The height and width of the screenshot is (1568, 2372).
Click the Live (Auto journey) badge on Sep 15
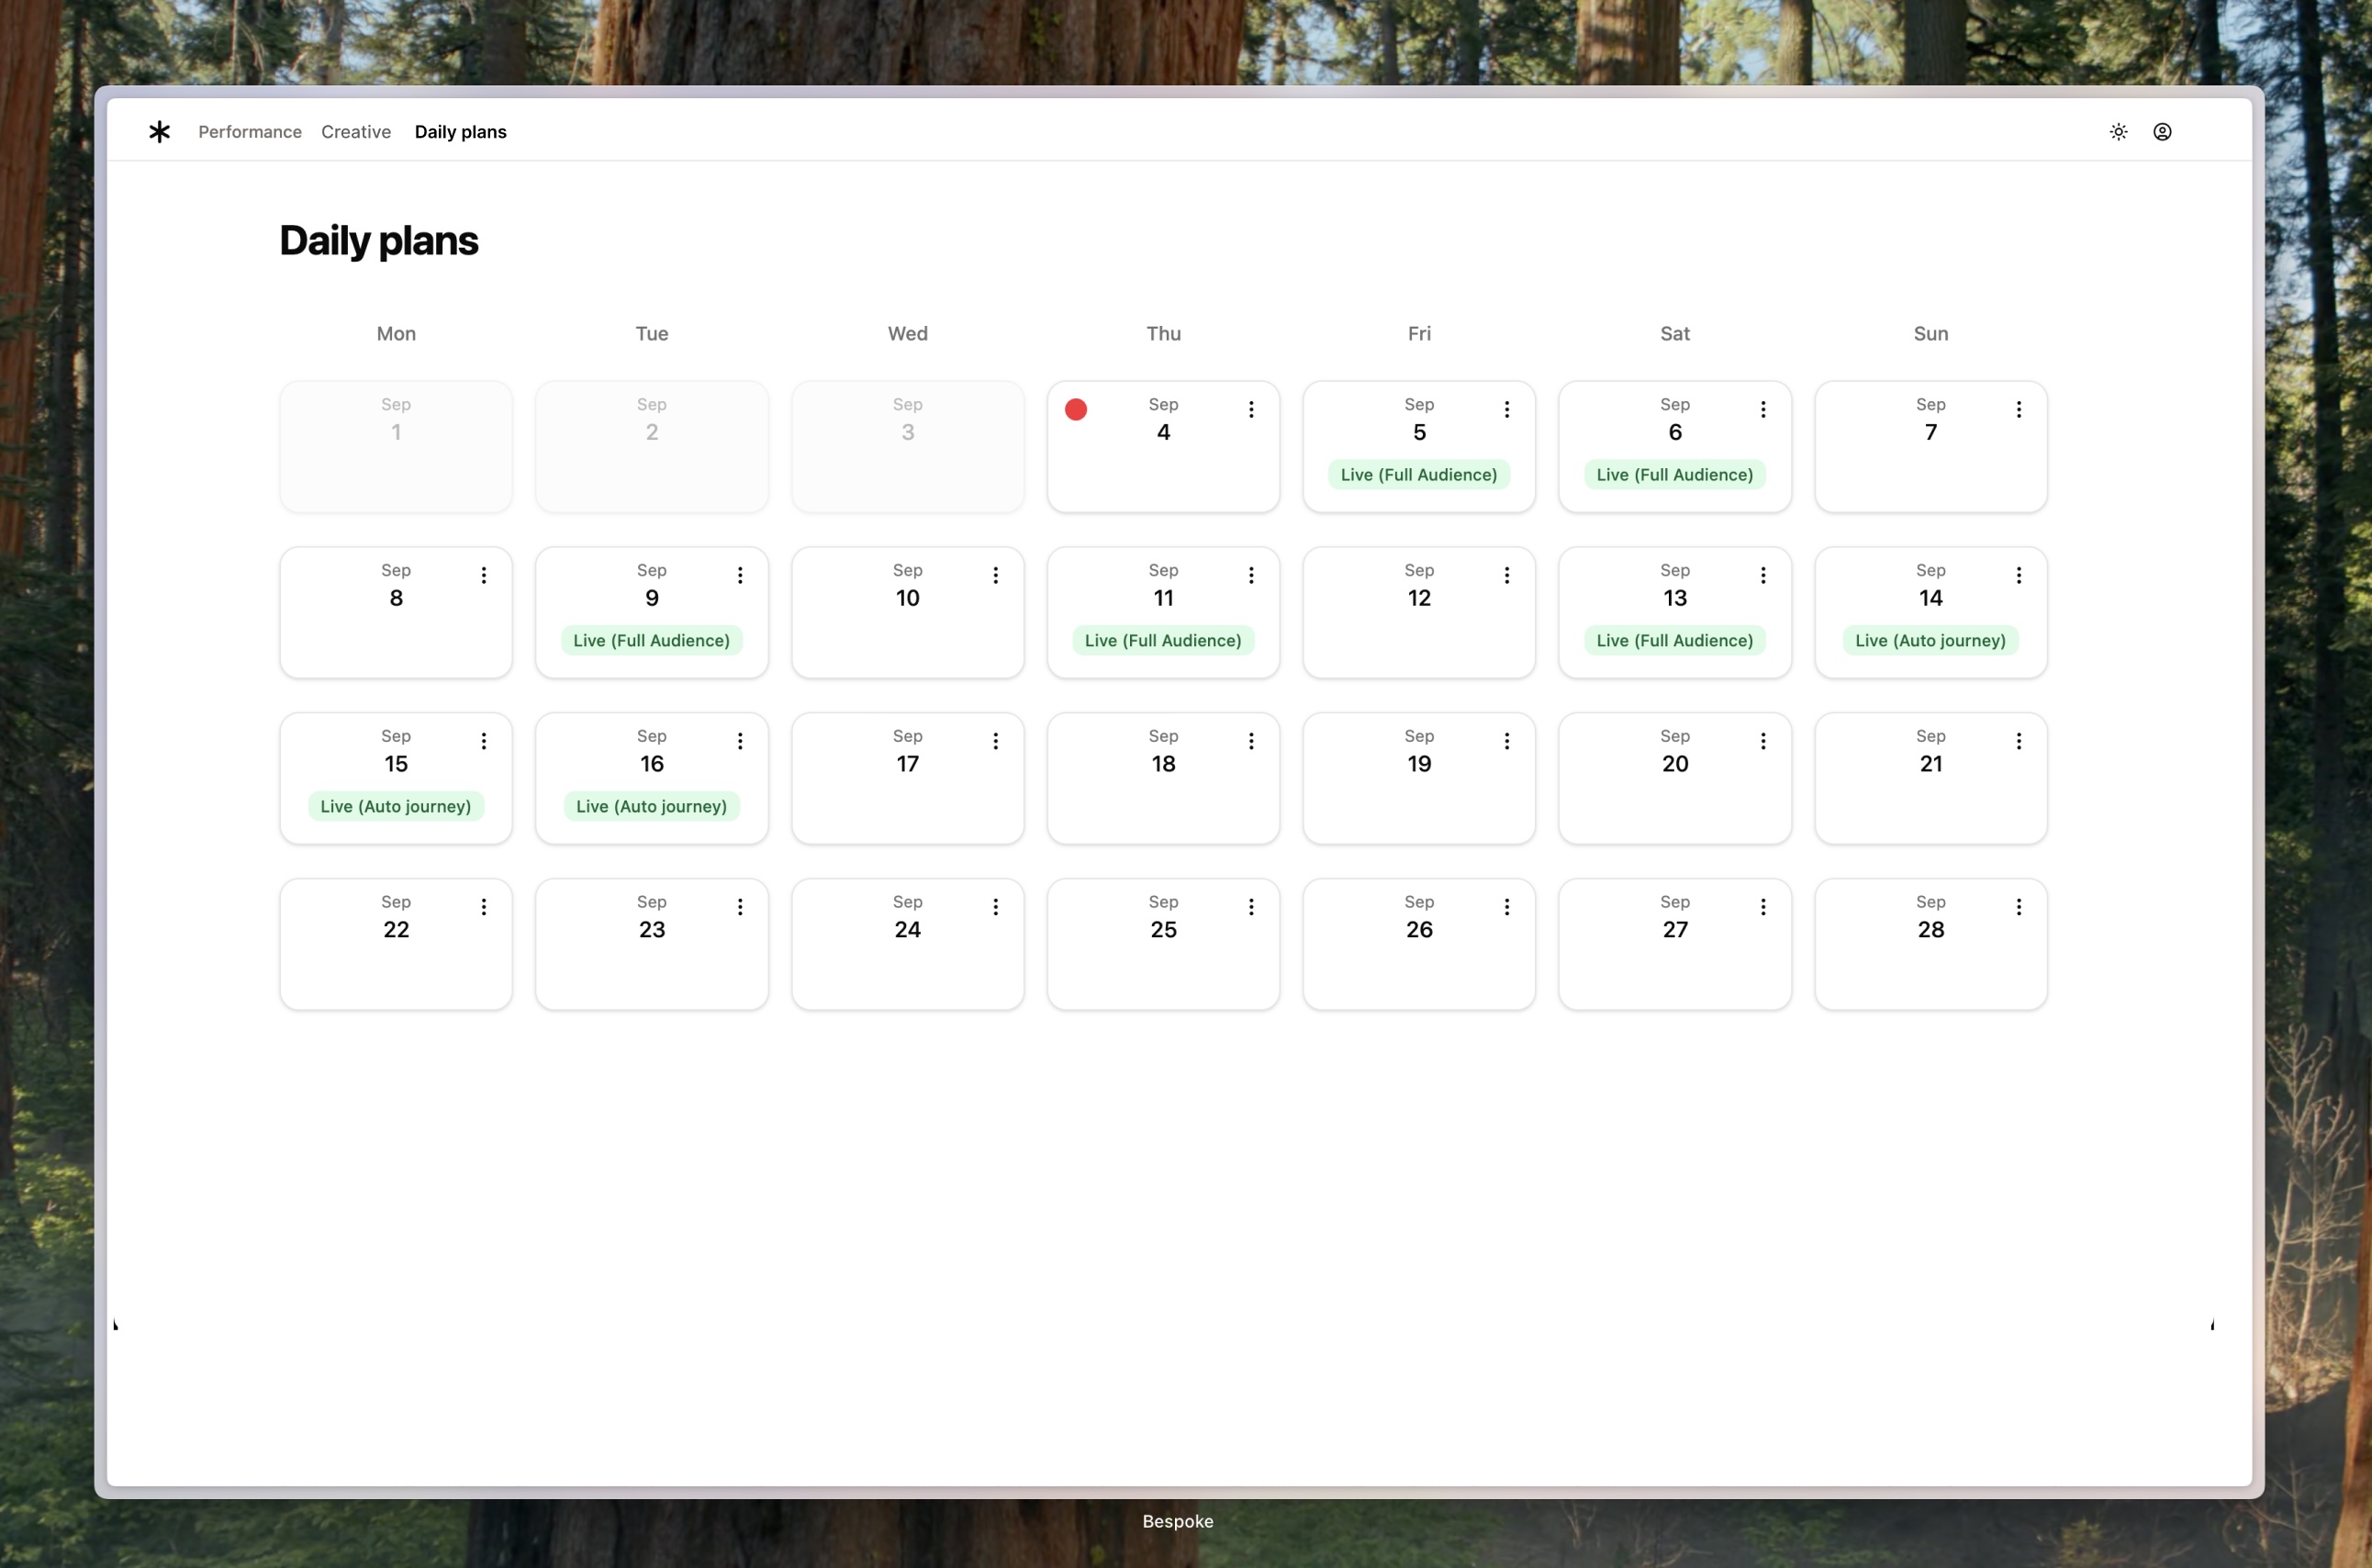(x=395, y=806)
